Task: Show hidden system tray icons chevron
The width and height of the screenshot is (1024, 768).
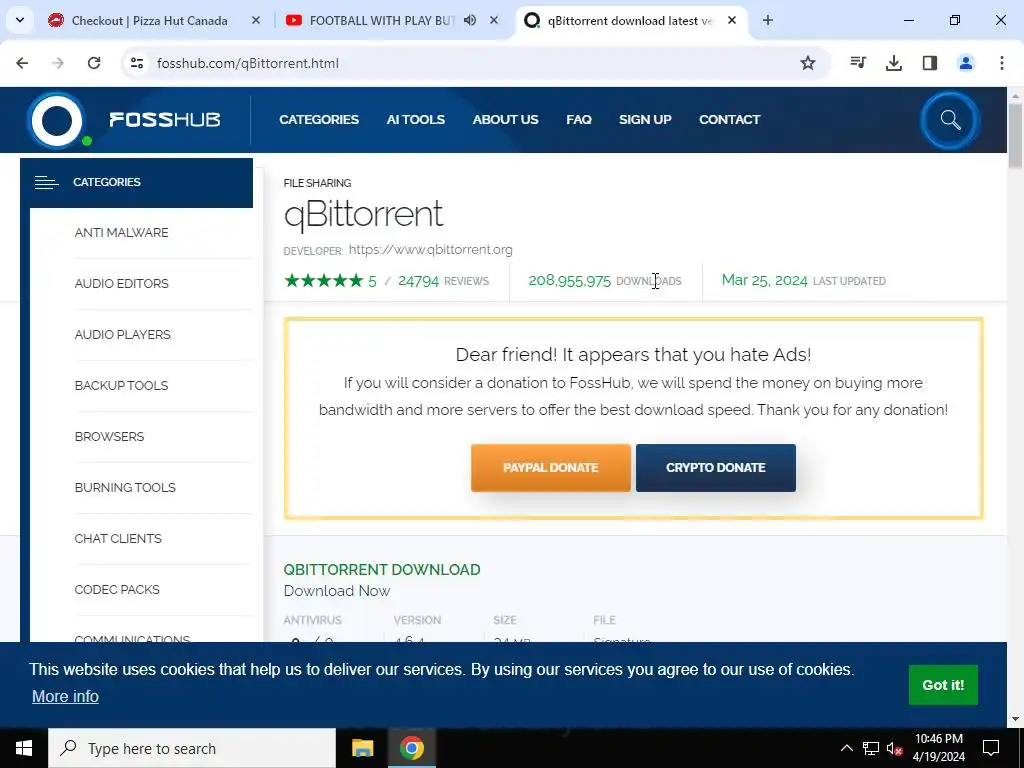Action: [846, 748]
